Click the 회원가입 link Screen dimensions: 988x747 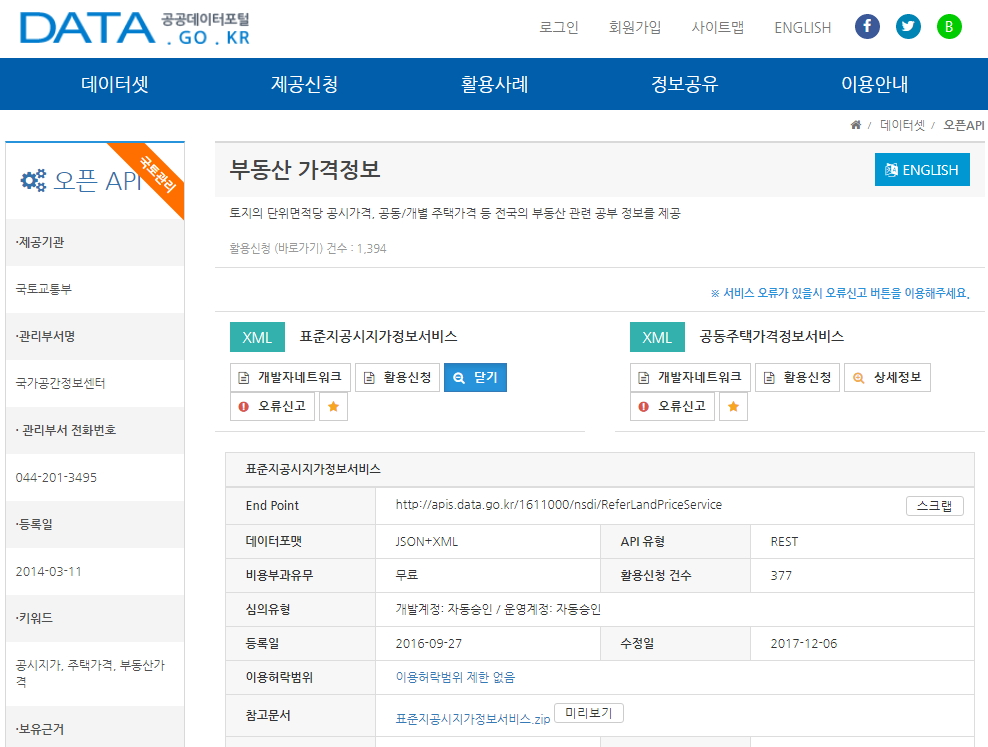[635, 27]
